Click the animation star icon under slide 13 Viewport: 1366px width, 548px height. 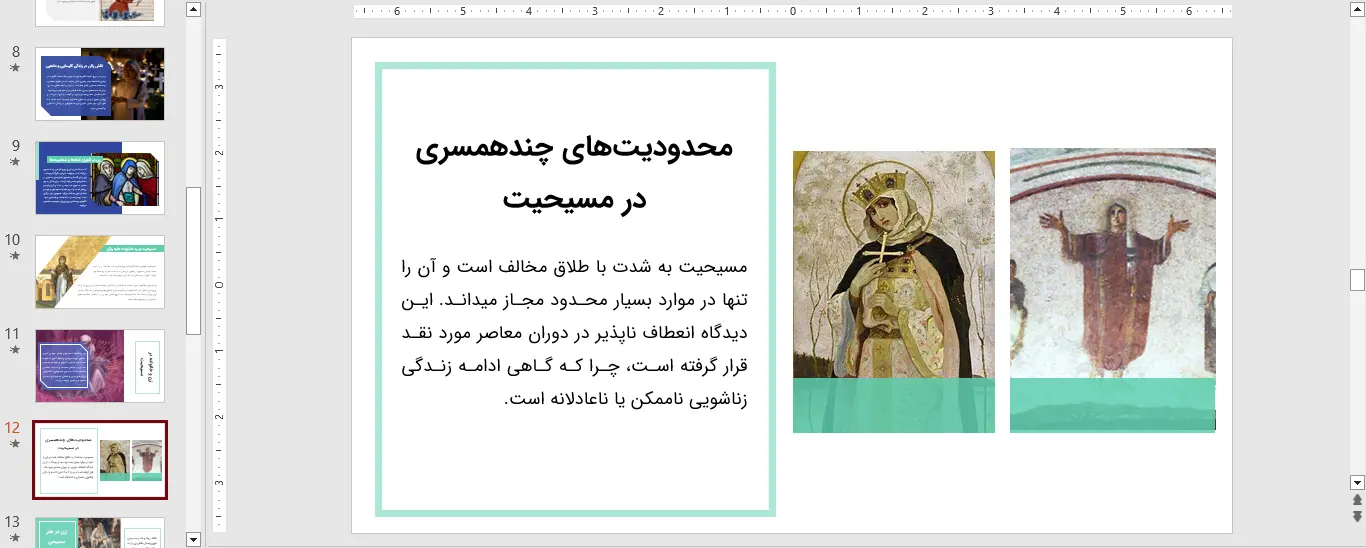[14, 538]
